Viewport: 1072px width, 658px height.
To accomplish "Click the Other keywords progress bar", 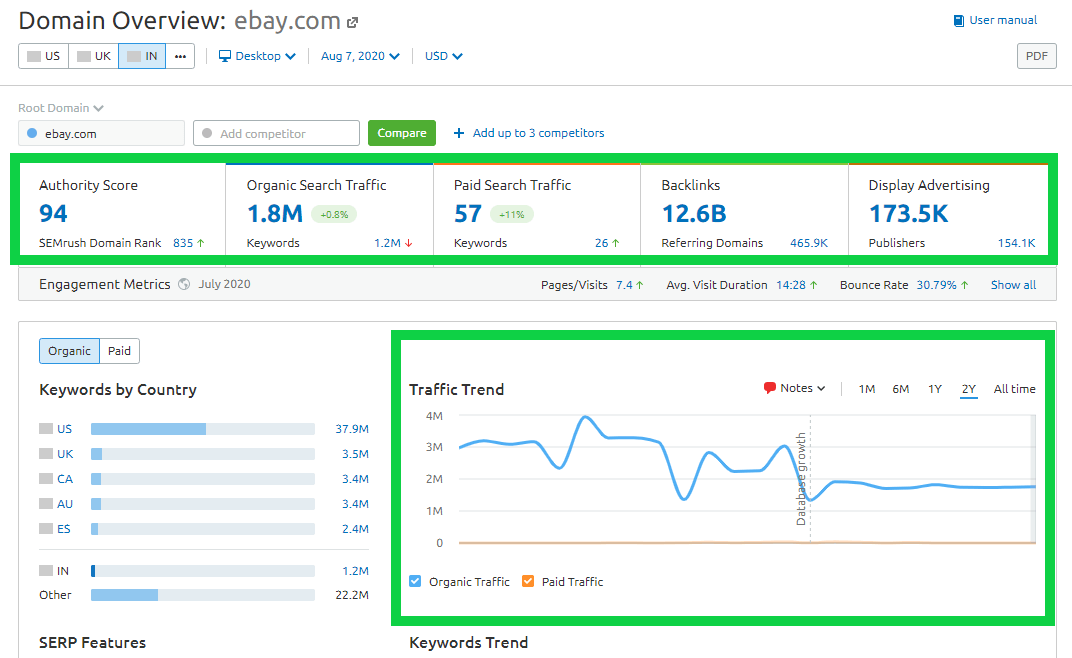I will [202, 595].
